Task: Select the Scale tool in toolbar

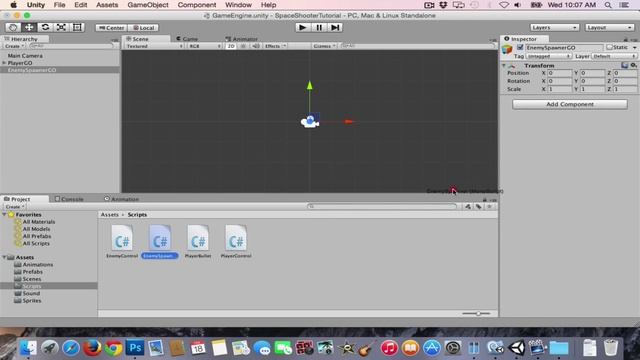Action: [61, 27]
